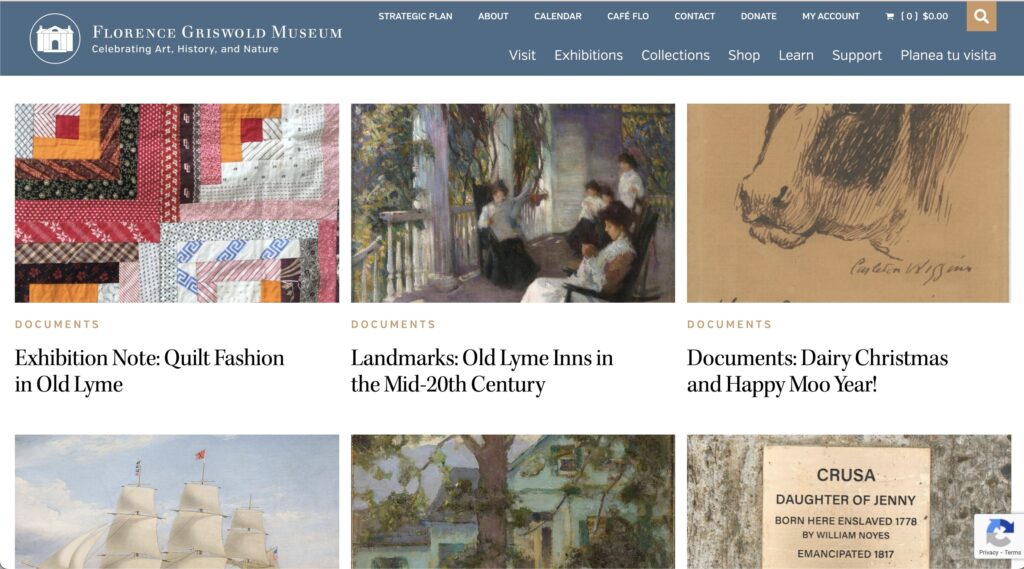The height and width of the screenshot is (569, 1024).
Task: Select Shop in main navigation
Action: [744, 56]
